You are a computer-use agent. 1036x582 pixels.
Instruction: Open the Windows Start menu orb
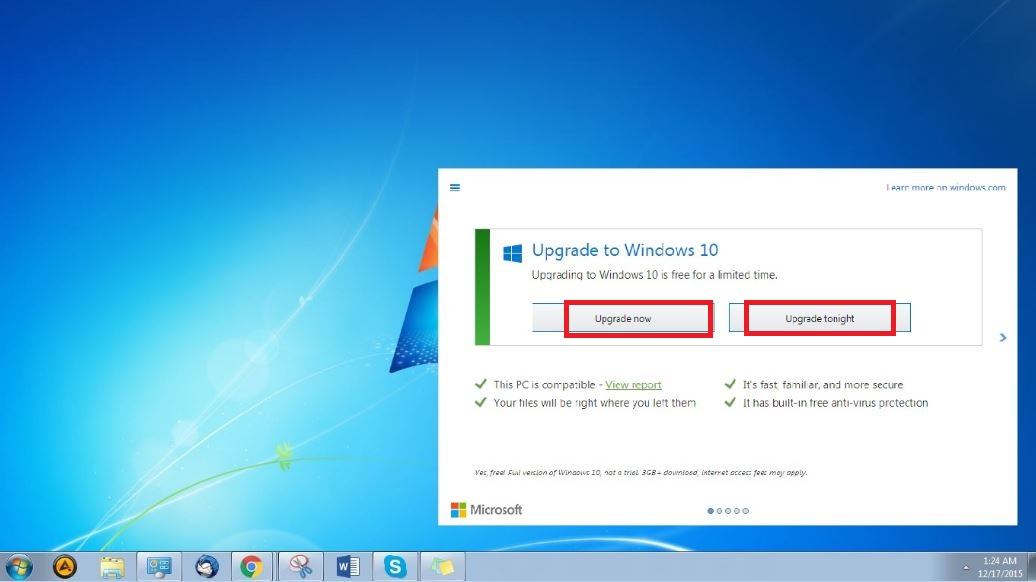coord(18,567)
